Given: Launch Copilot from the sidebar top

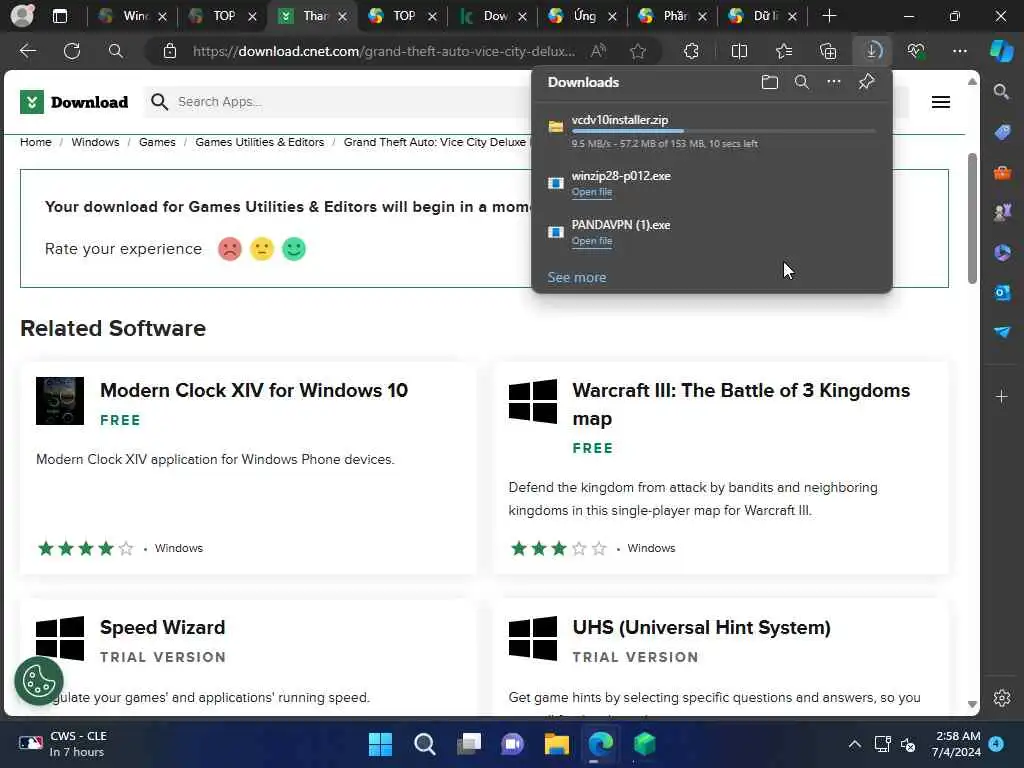Looking at the screenshot, I should point(1001,51).
